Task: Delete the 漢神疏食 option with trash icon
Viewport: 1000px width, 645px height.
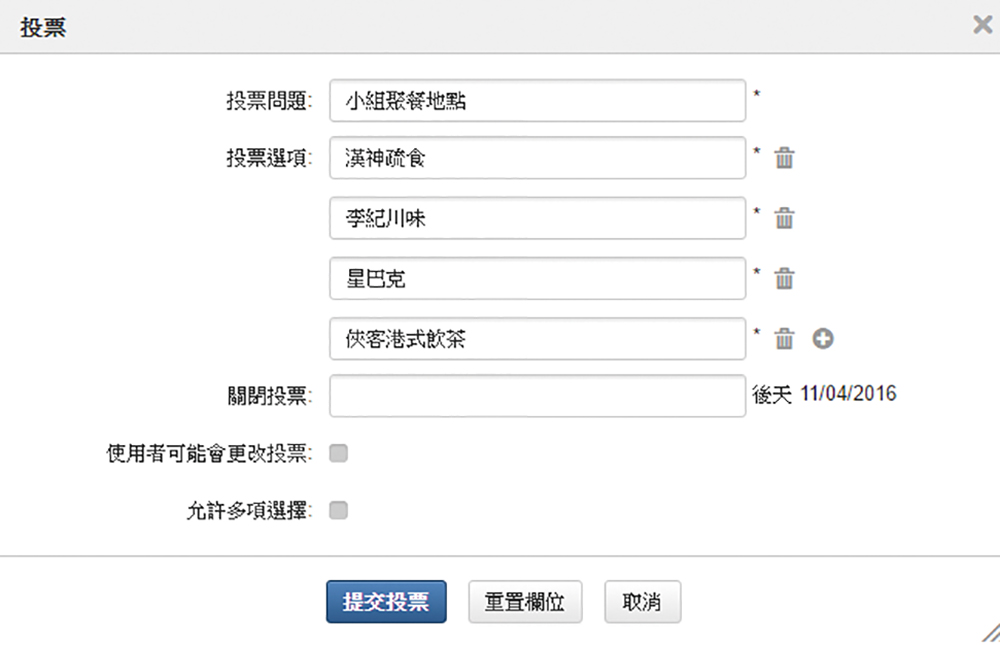Action: 784,158
